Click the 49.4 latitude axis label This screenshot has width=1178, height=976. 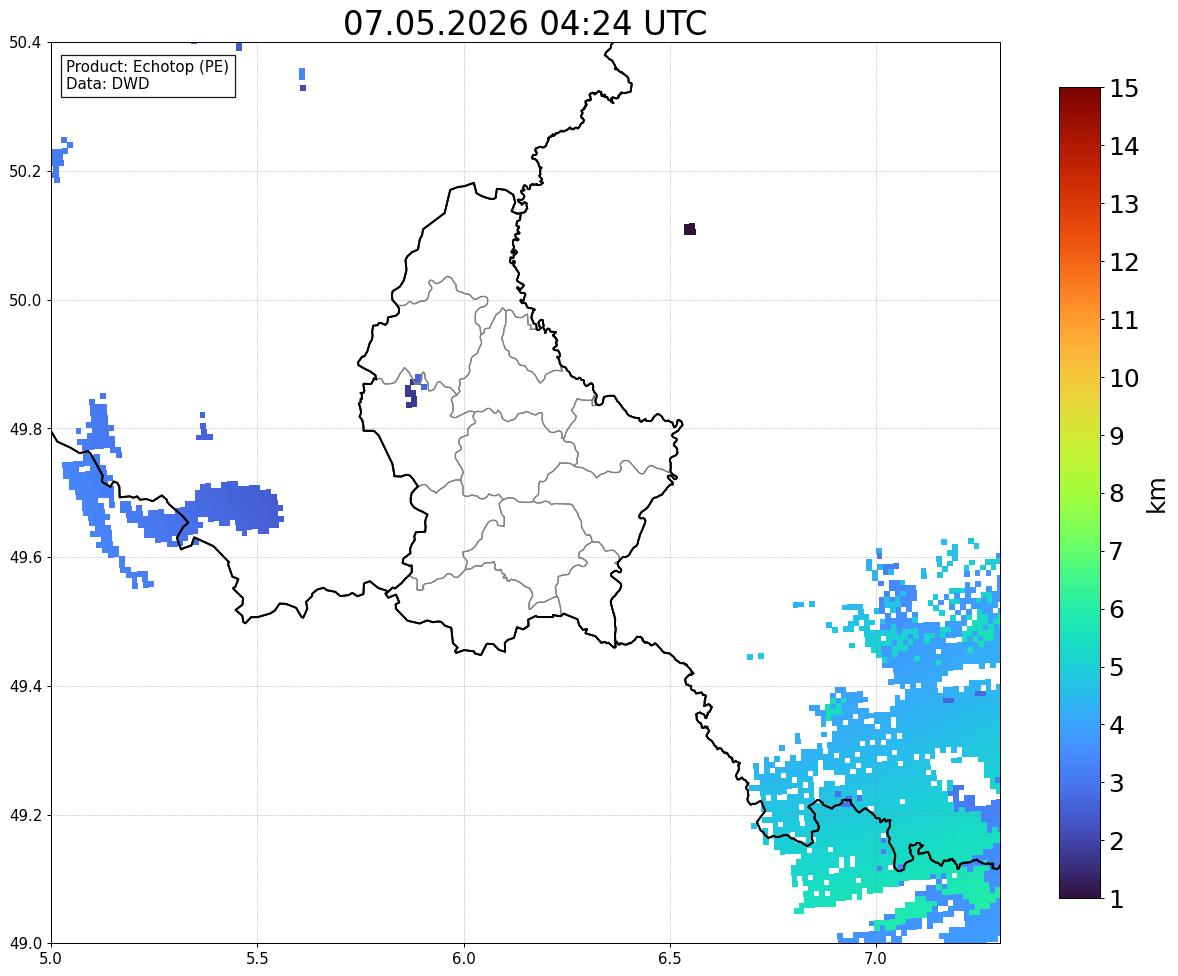click(24, 687)
